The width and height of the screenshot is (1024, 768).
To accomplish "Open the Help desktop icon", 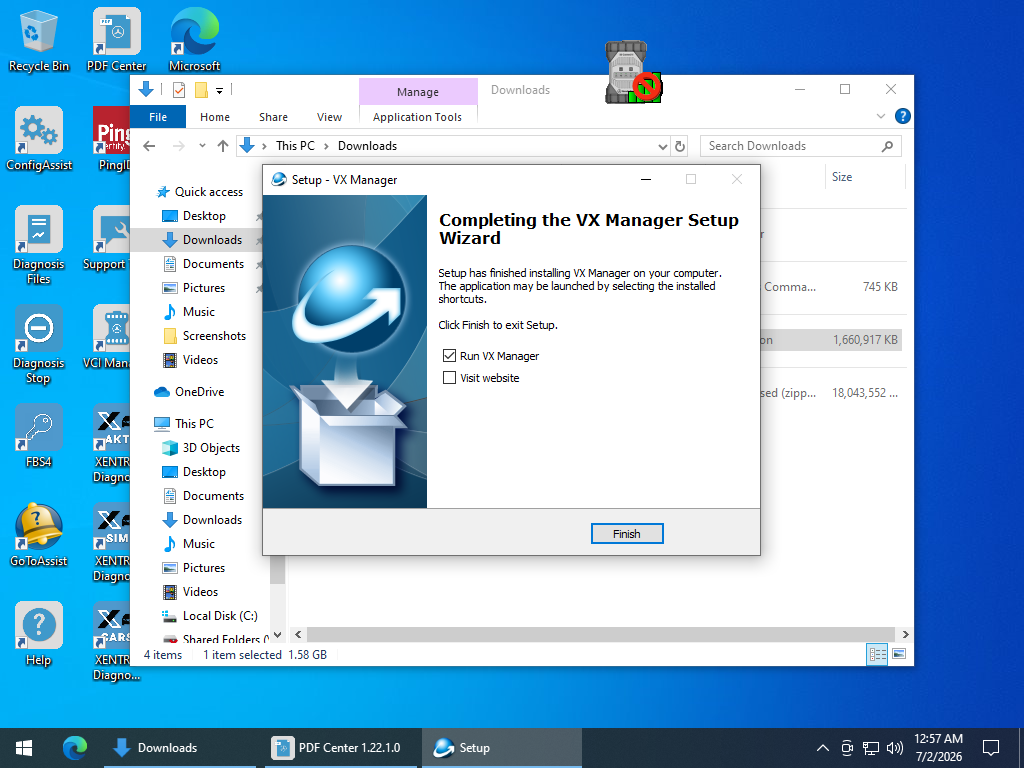I will coord(39,634).
